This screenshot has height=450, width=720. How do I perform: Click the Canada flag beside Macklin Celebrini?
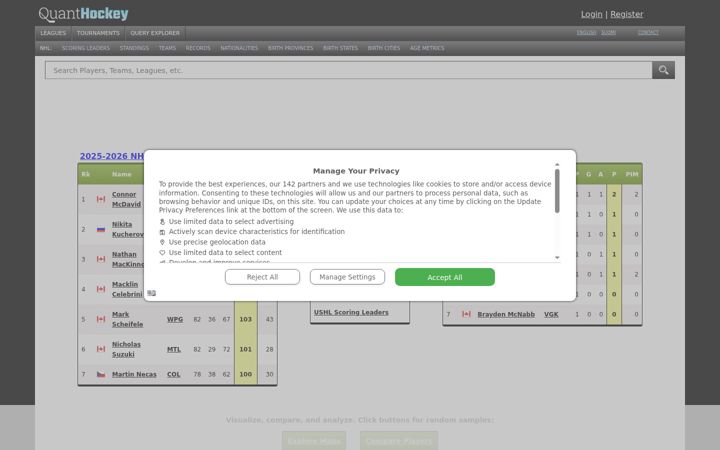pos(101,289)
